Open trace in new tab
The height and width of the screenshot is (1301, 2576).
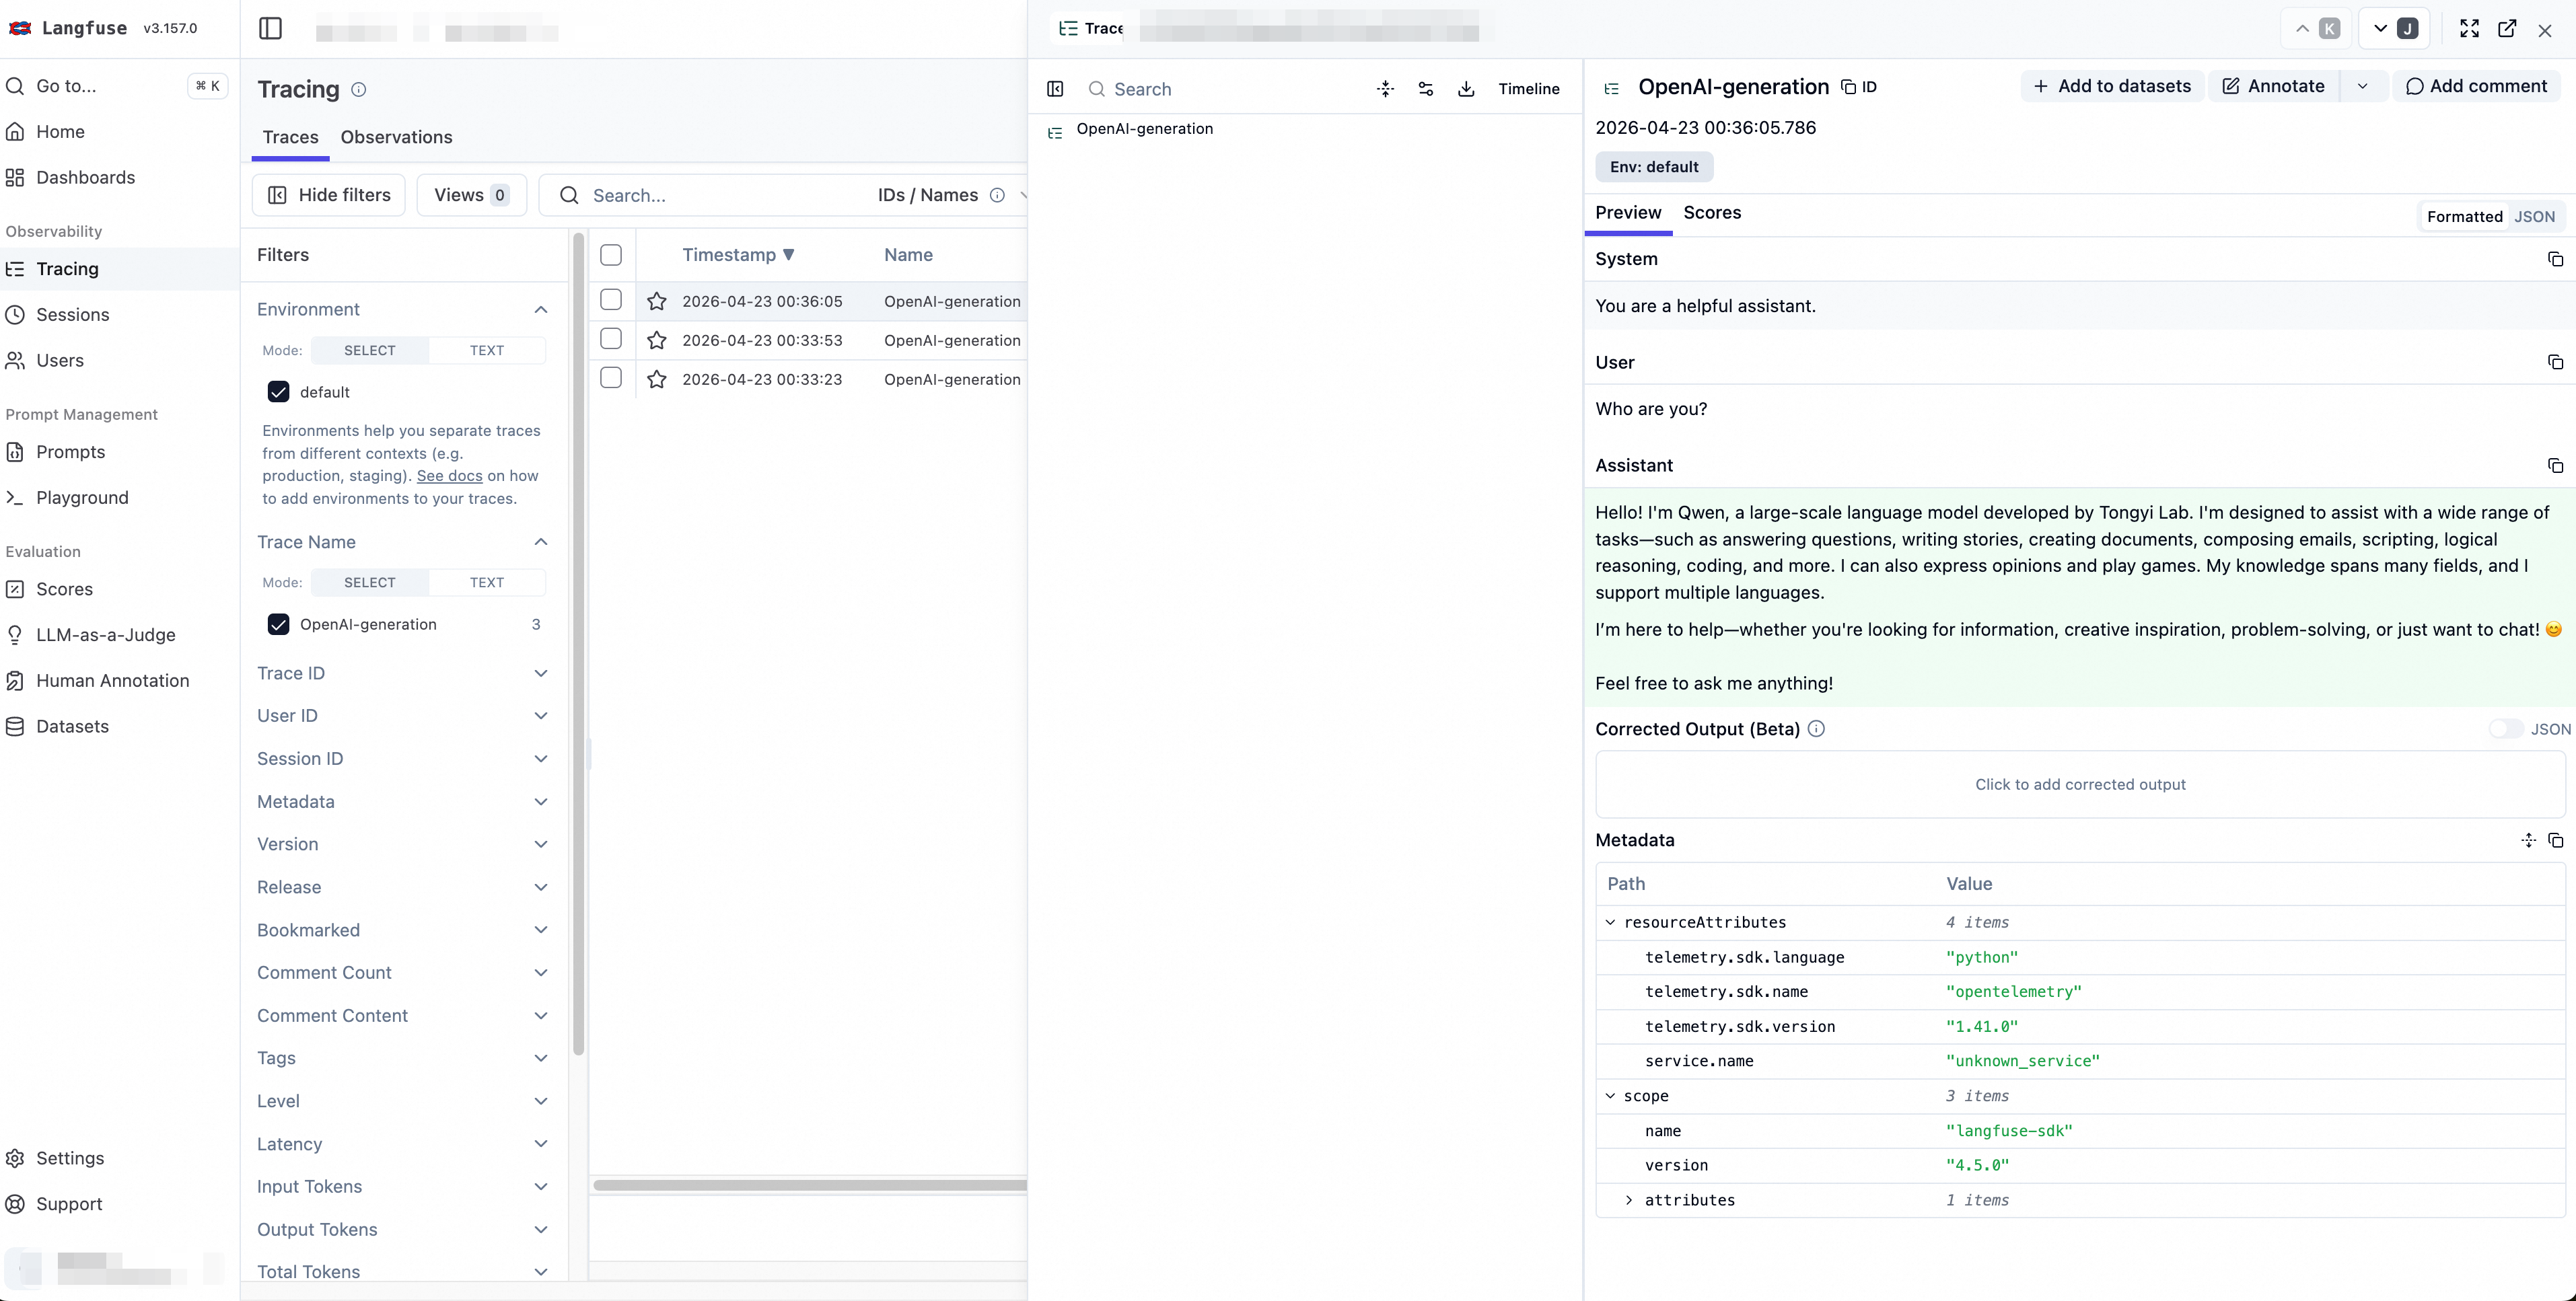[2507, 28]
